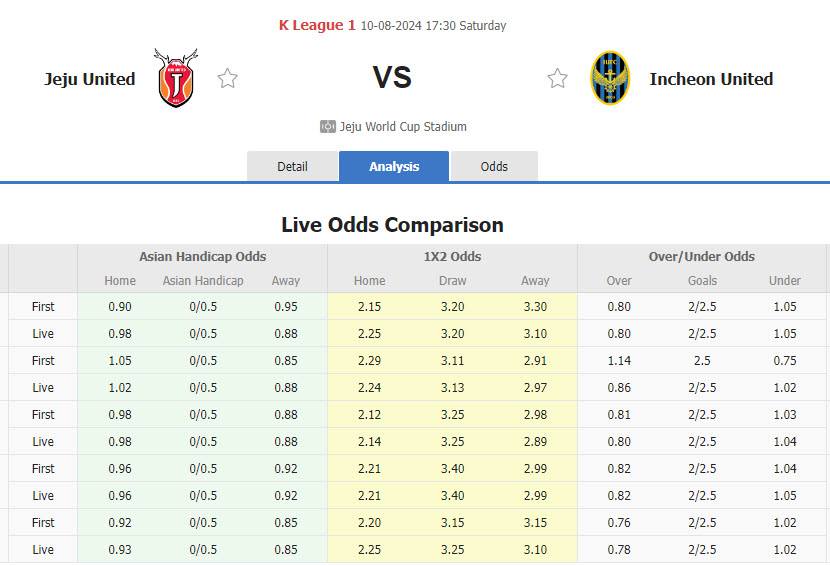Viewport: 830px width, 566px height.
Task: Click the Incheon United team name
Action: [x=711, y=79]
